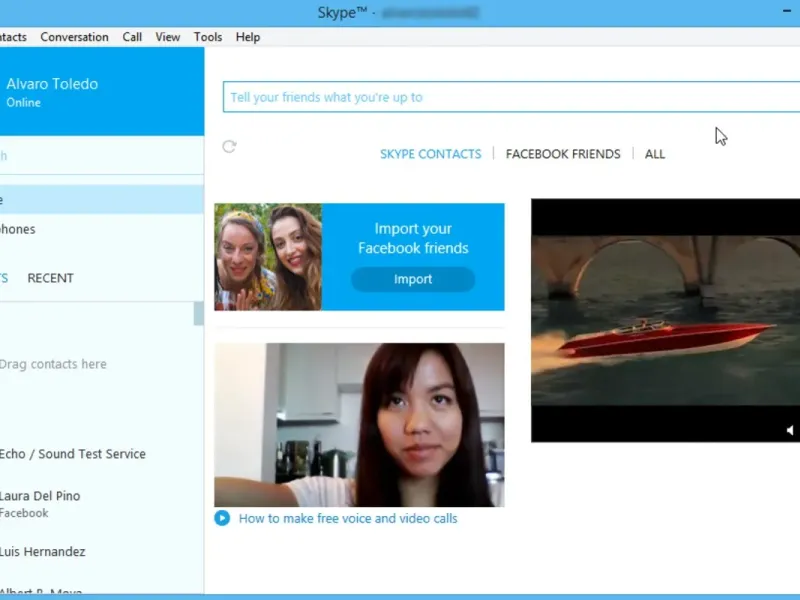The height and width of the screenshot is (600, 800).
Task: Click the Facebook friends photo thumbnail
Action: point(268,257)
